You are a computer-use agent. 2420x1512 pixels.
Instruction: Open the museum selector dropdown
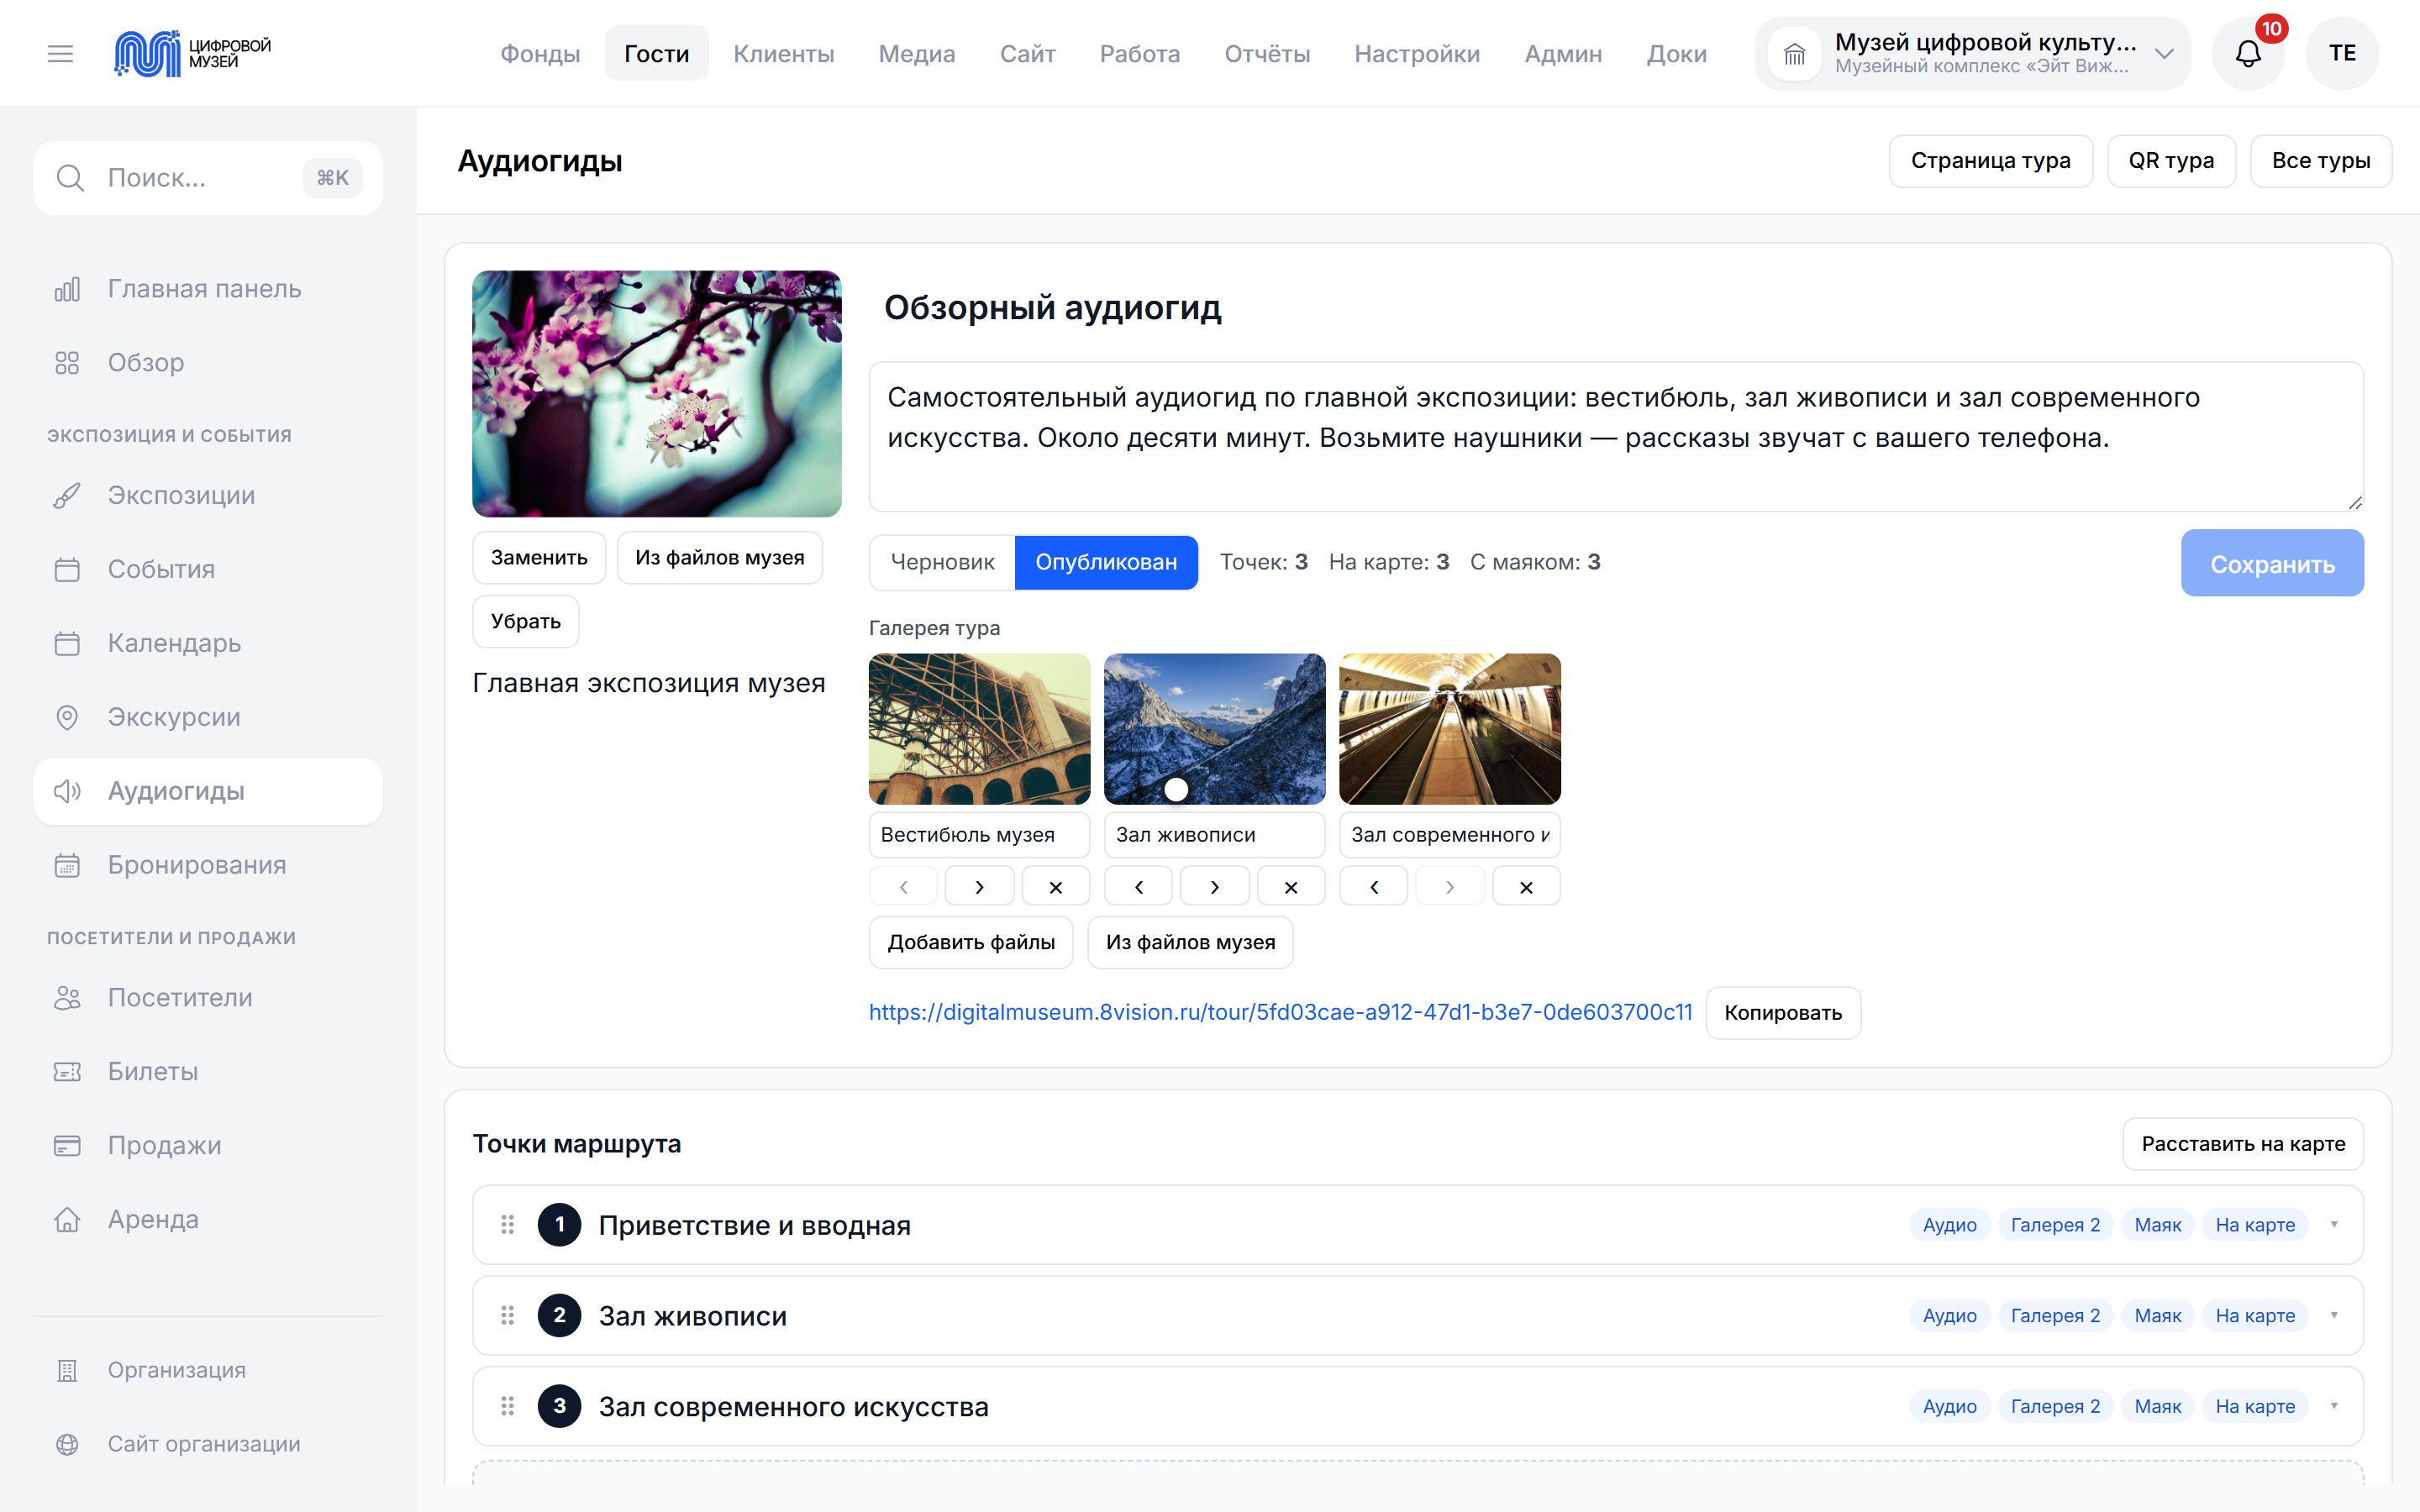[x=1972, y=54]
